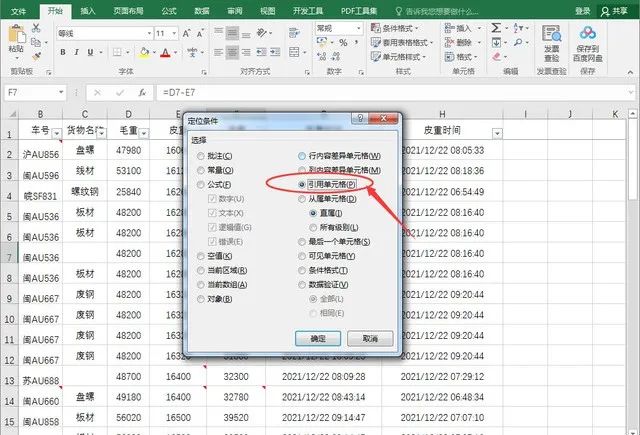Click the text Orientation icon
The height and width of the screenshot is (435, 640).
[x=262, y=33]
